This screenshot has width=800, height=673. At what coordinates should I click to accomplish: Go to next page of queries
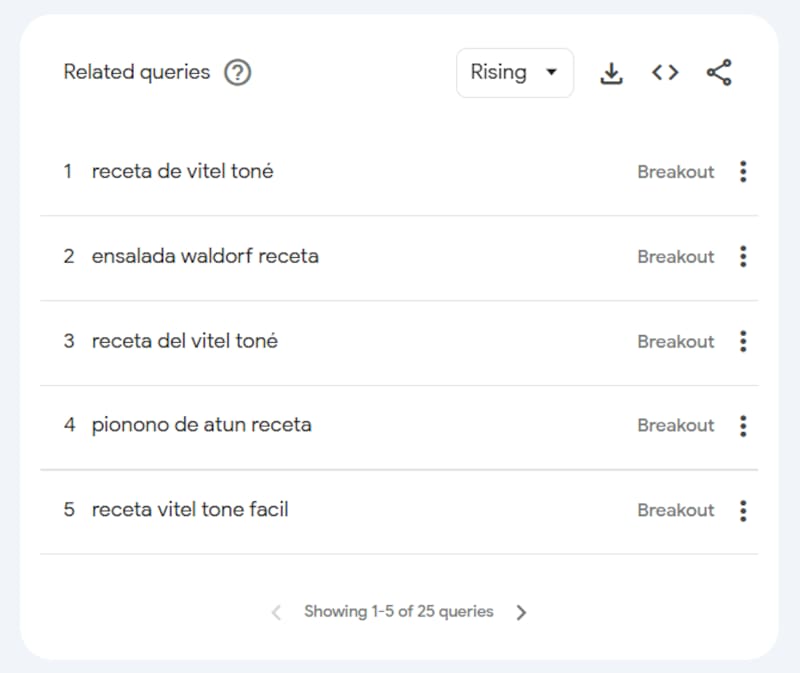521,613
